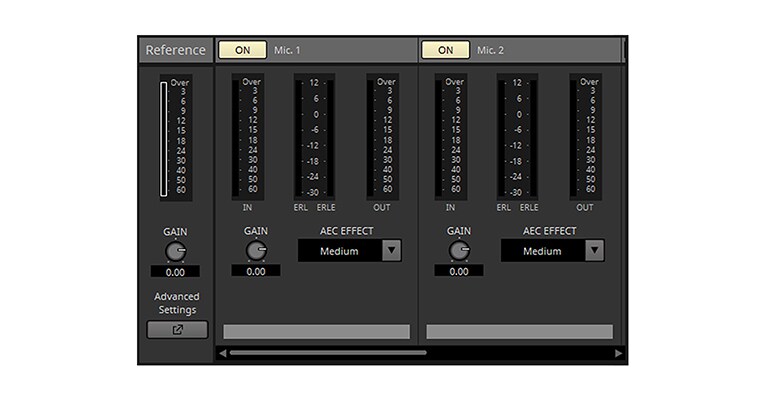Click the Reference GAIN knob
Image resolution: width=770 pixels, height=400 pixels.
175,251
